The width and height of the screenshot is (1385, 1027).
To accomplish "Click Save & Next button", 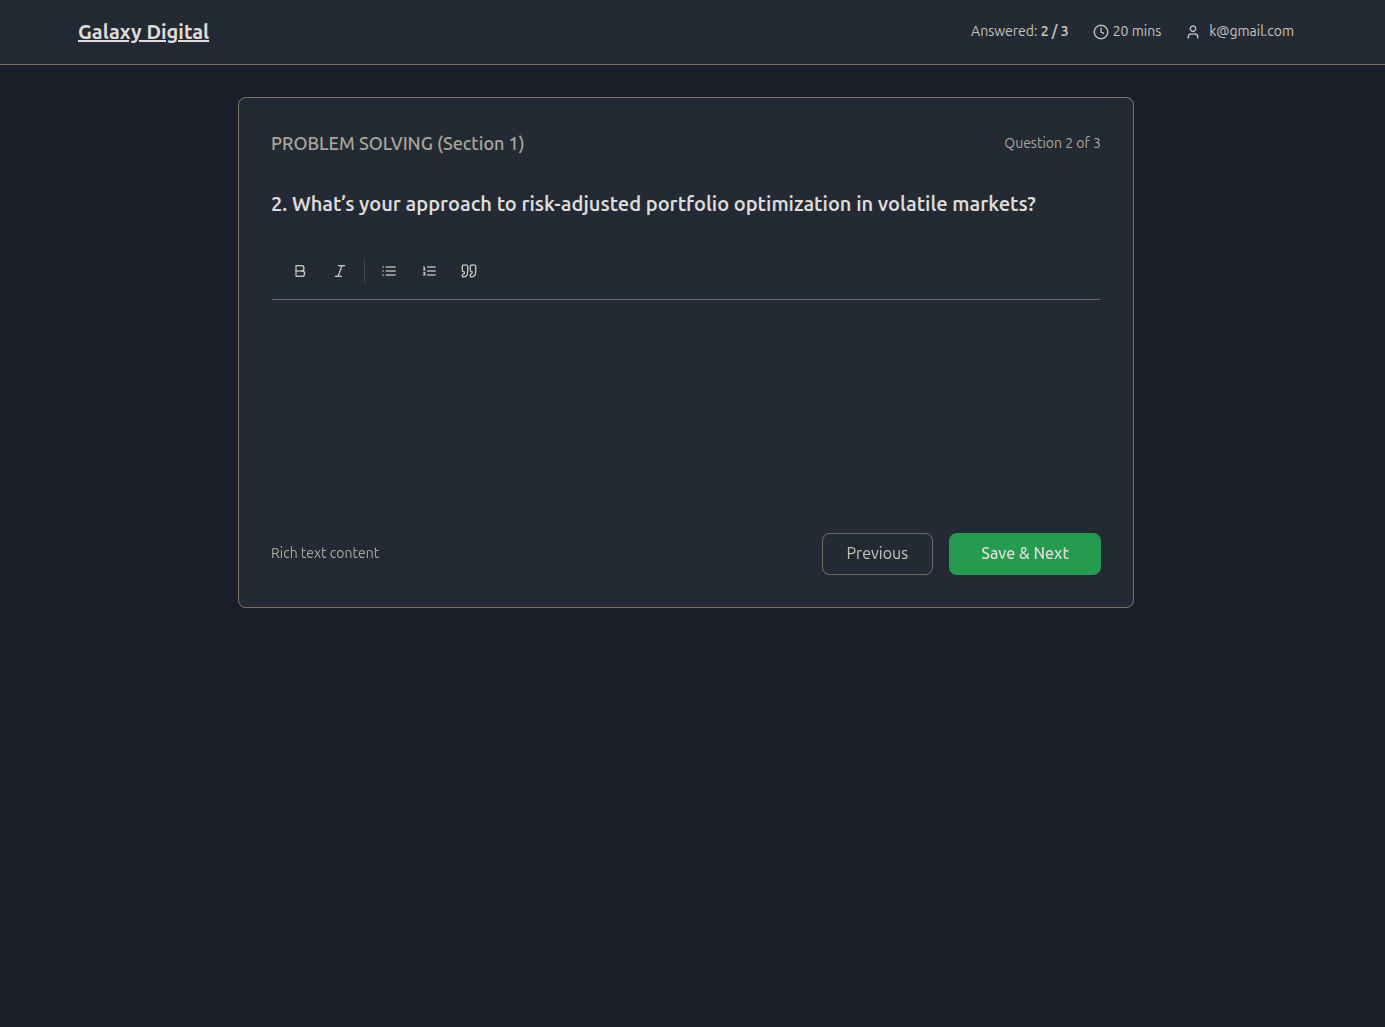I will [x=1025, y=554].
